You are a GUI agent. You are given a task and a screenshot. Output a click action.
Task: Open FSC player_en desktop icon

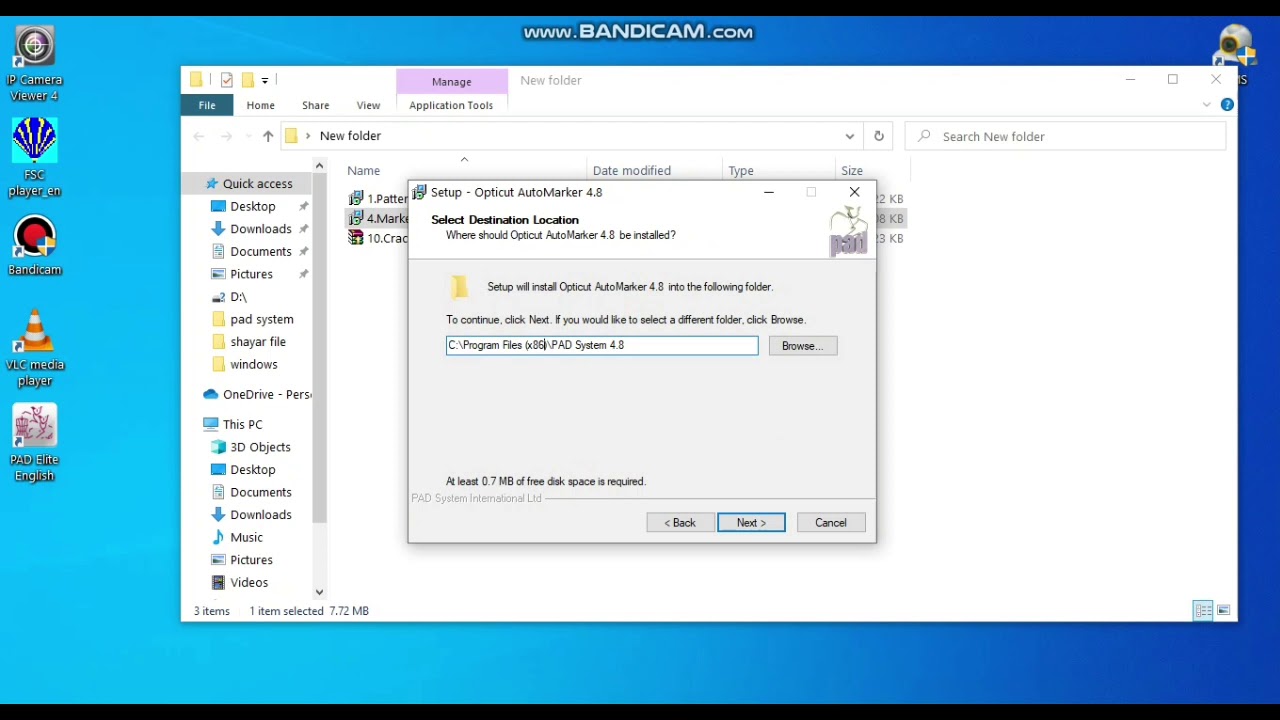coord(34,158)
